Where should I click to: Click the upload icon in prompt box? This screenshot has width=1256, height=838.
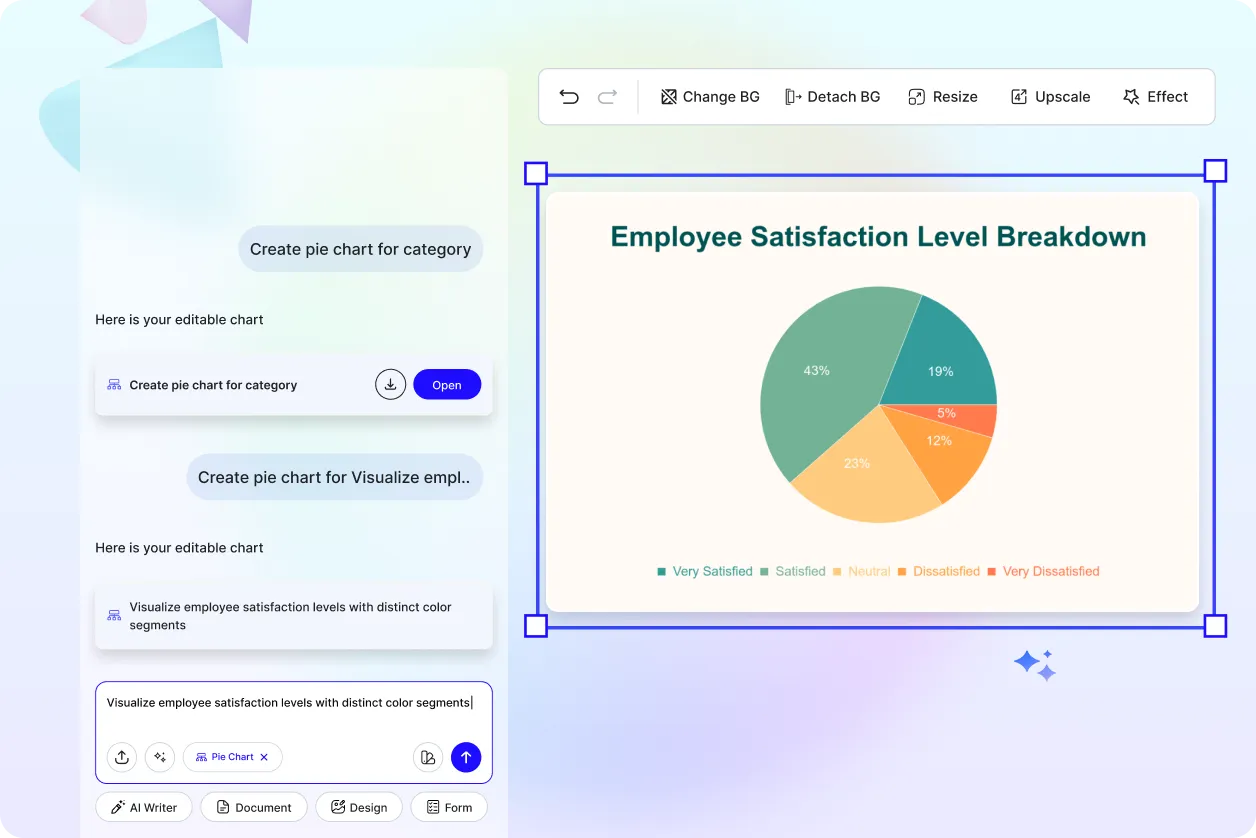pyautogui.click(x=122, y=757)
